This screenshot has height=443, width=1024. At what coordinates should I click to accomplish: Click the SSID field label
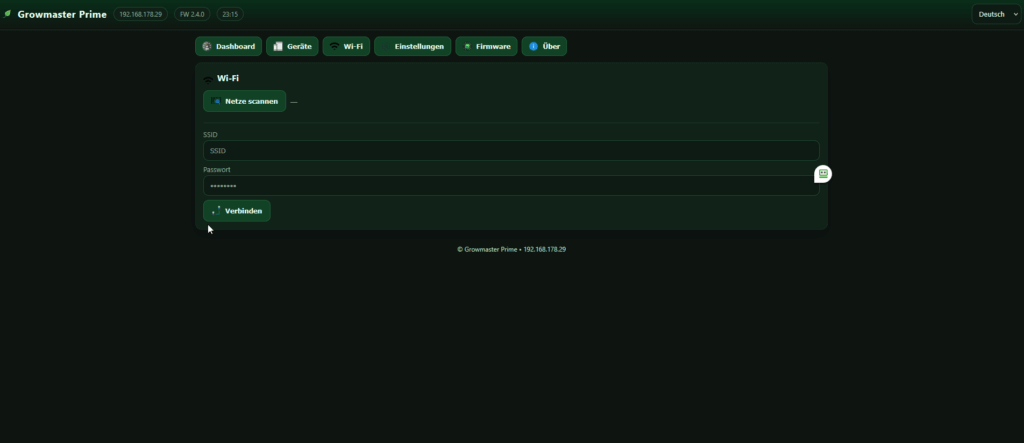(210, 135)
